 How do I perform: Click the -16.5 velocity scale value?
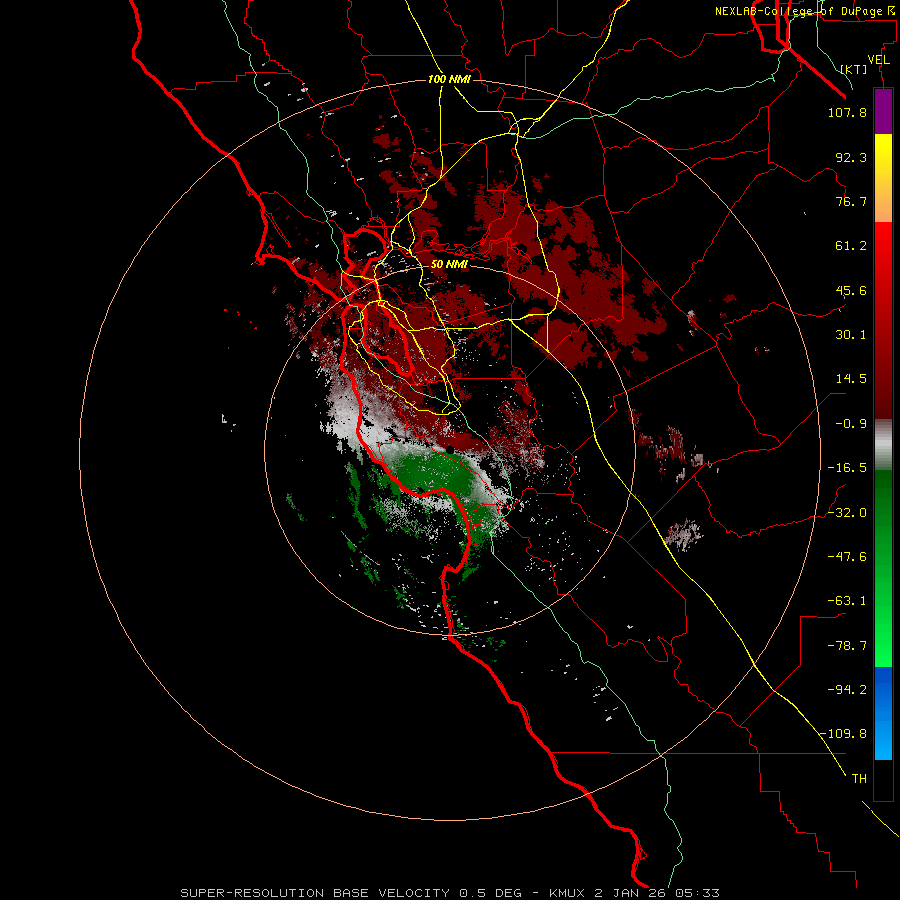tap(847, 468)
